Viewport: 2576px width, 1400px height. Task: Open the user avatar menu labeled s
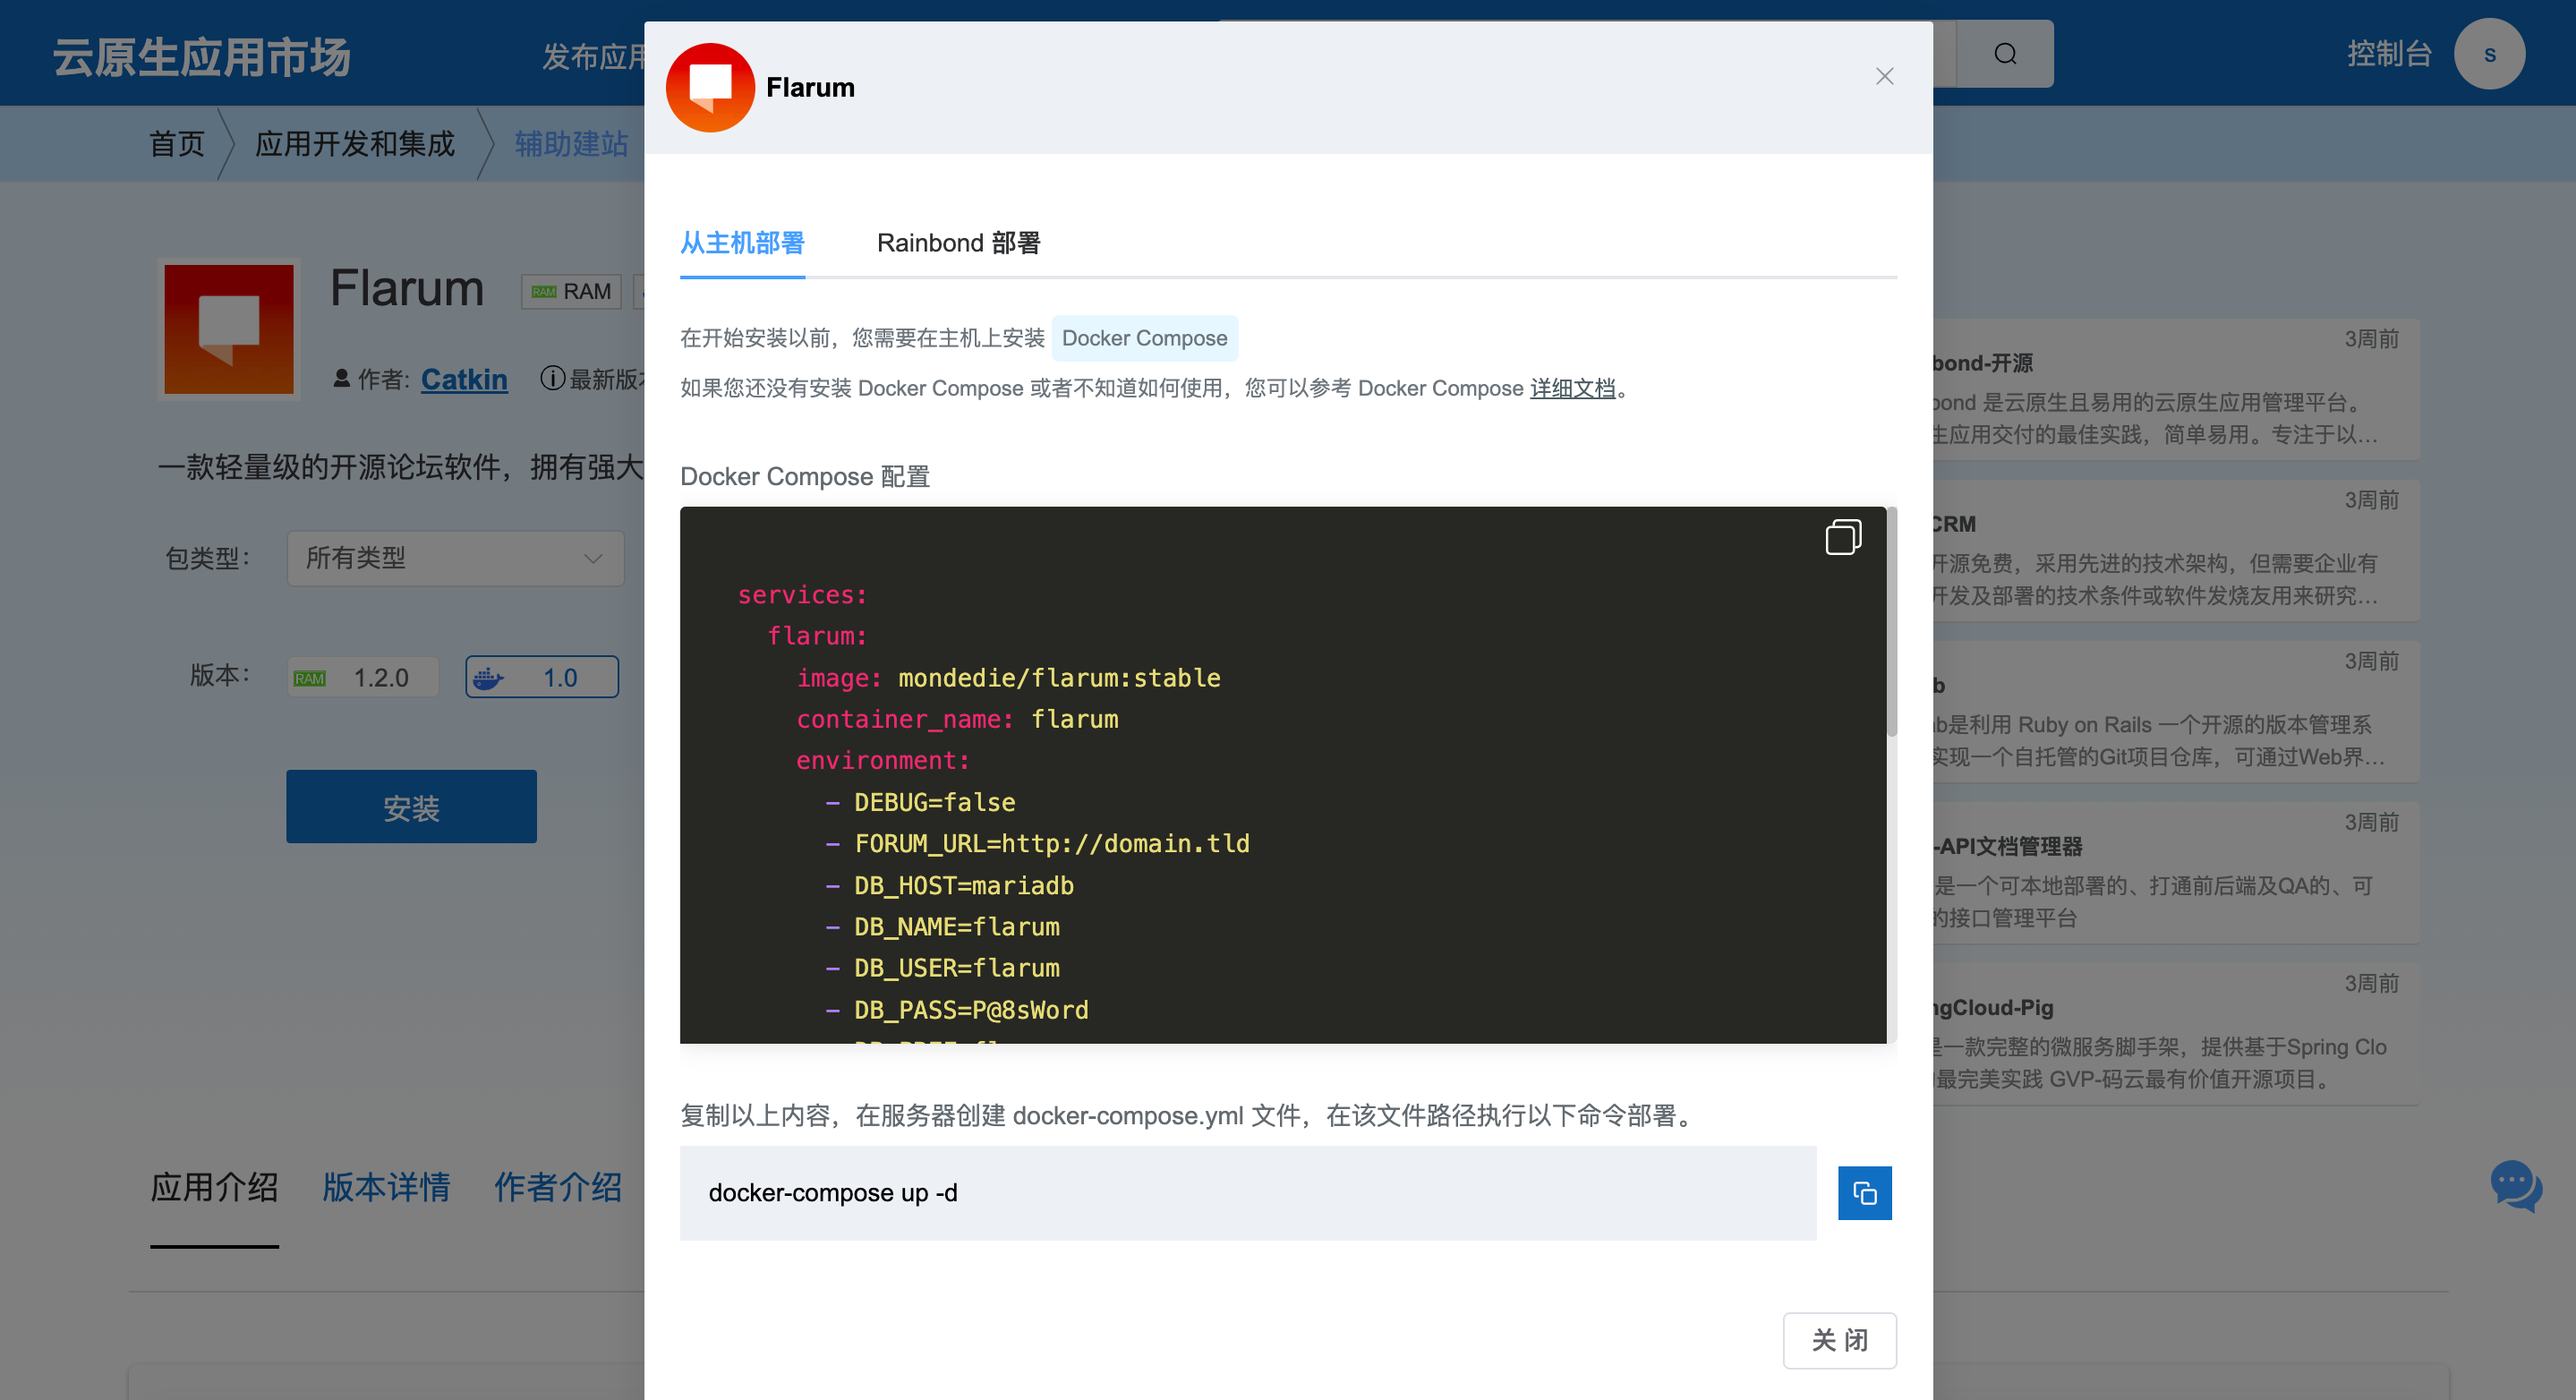2489,54
